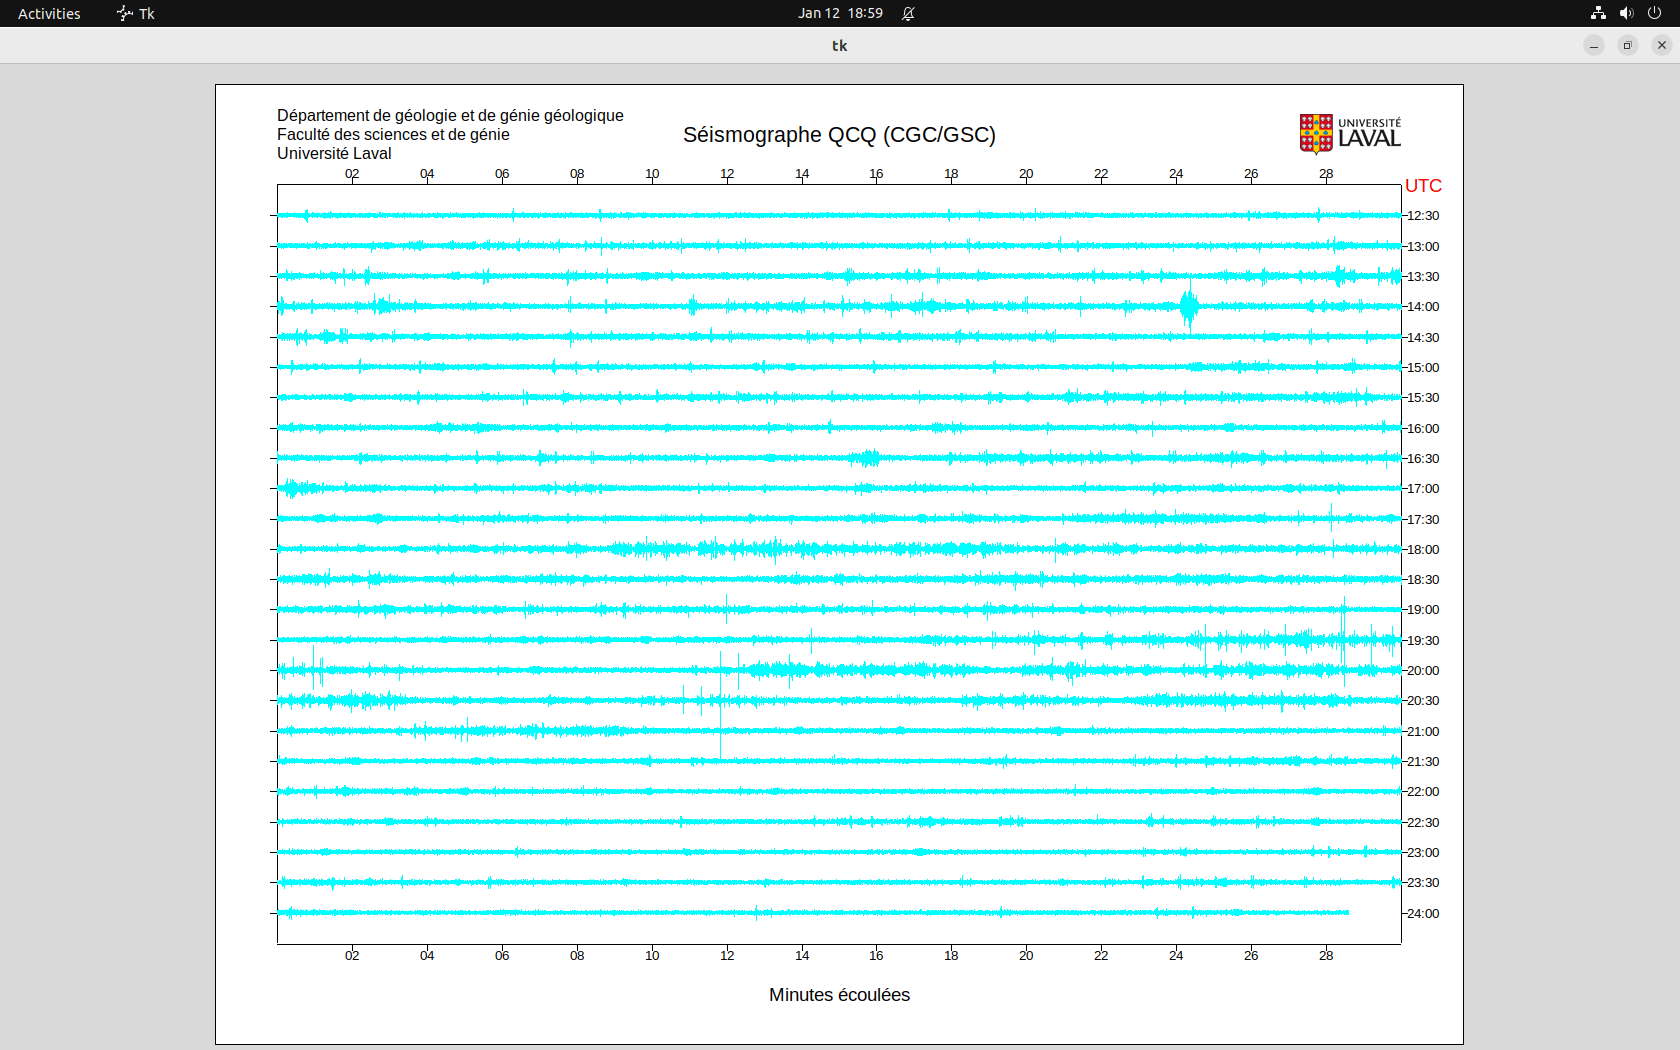Click the red UTC axis label
This screenshot has height=1050, width=1680.
(x=1423, y=186)
